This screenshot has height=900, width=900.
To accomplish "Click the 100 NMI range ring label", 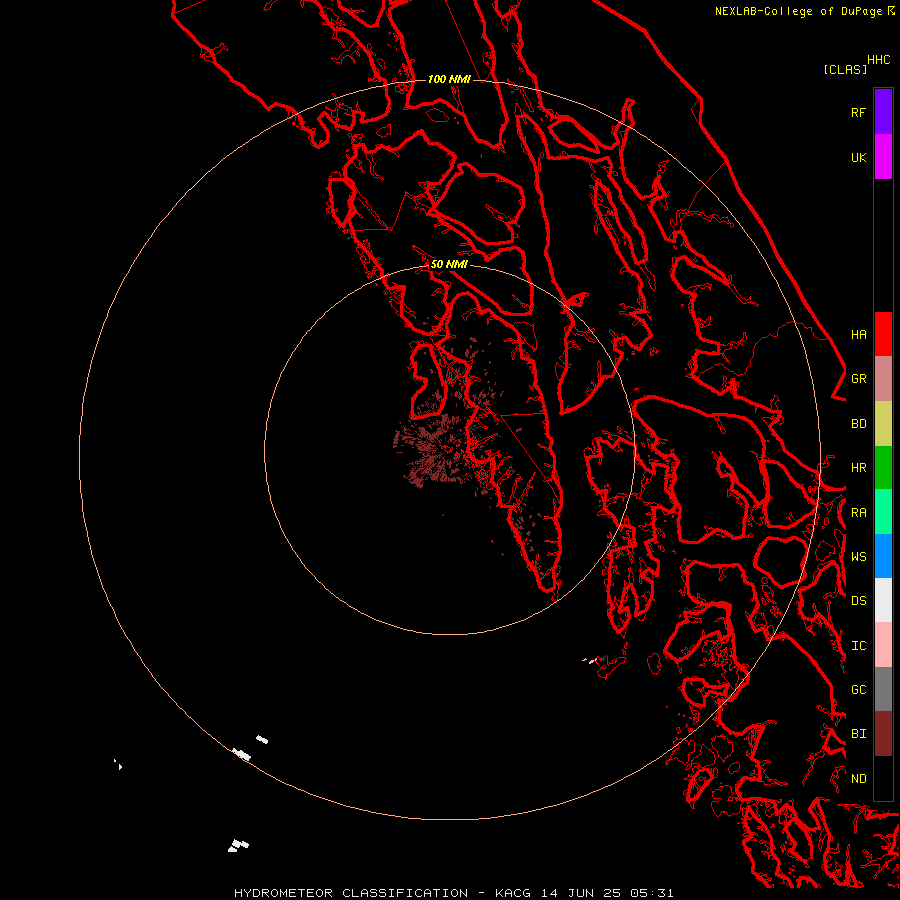I will (449, 79).
